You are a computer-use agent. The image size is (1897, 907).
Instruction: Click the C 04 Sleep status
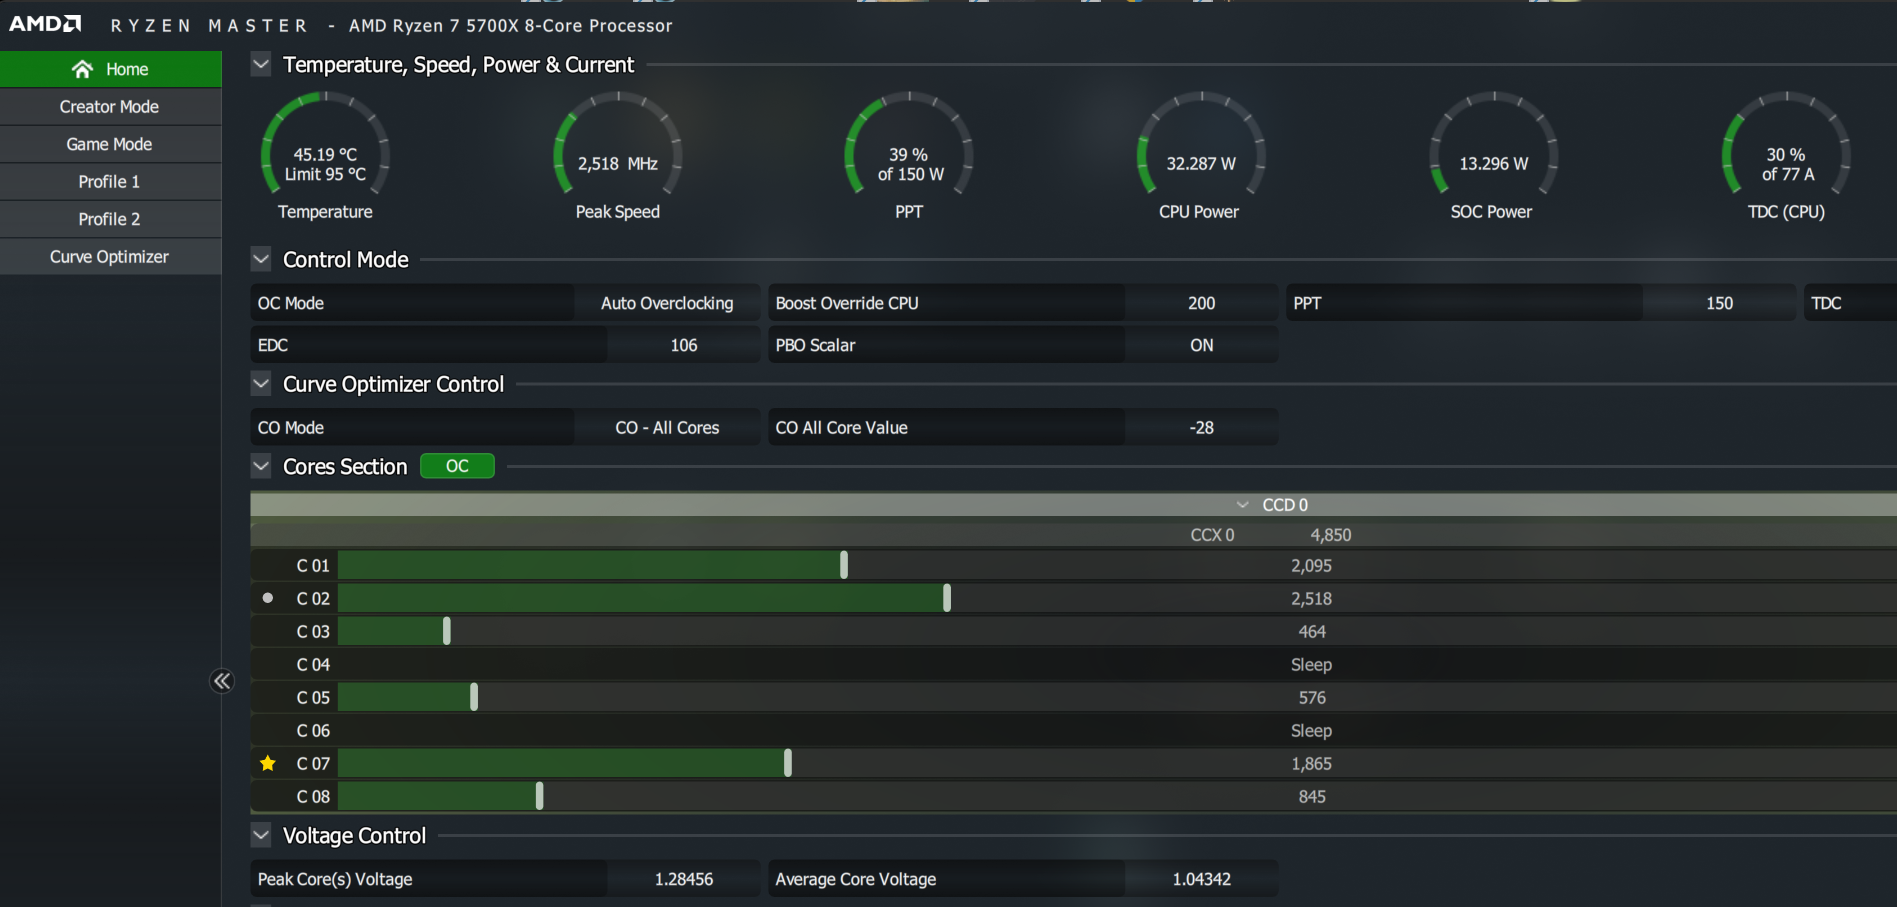tap(1311, 665)
